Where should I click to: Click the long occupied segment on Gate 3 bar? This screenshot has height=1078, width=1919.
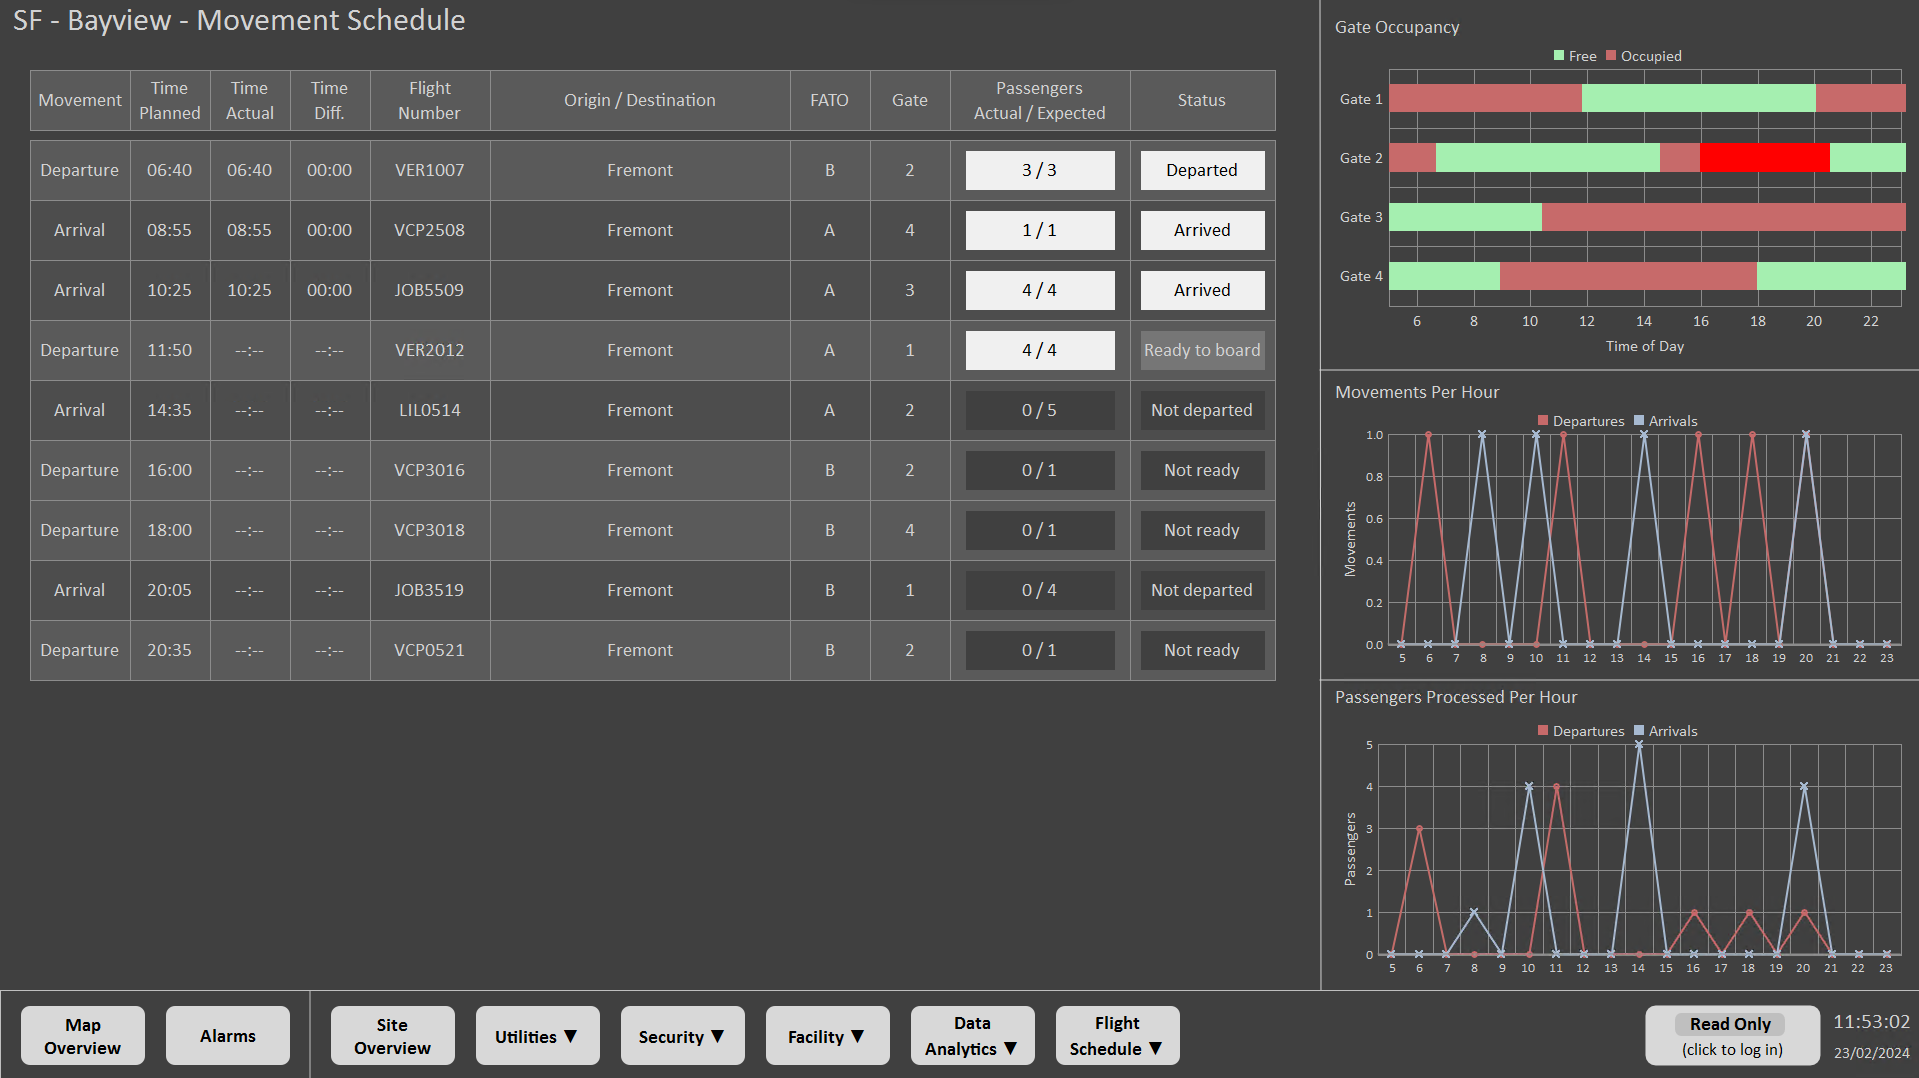[x=1724, y=217]
